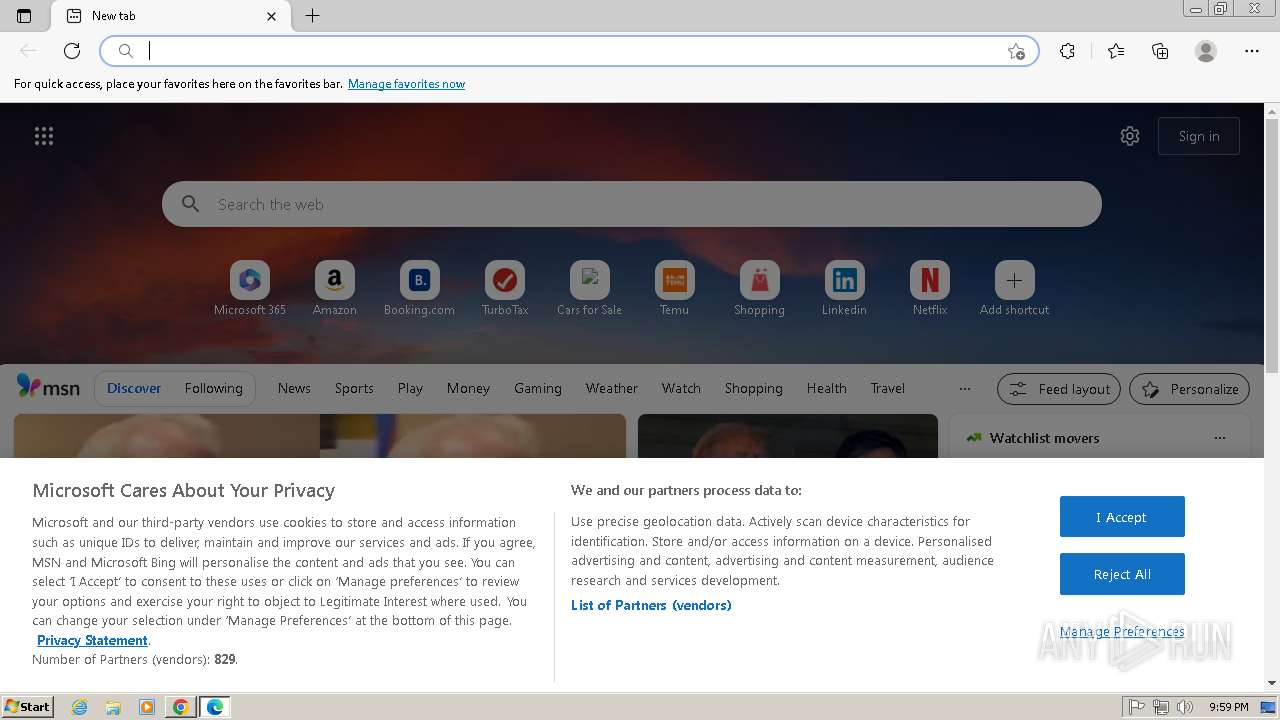Open the Shopping shortcut tile
Image resolution: width=1280 pixels, height=720 pixels.
(760, 289)
